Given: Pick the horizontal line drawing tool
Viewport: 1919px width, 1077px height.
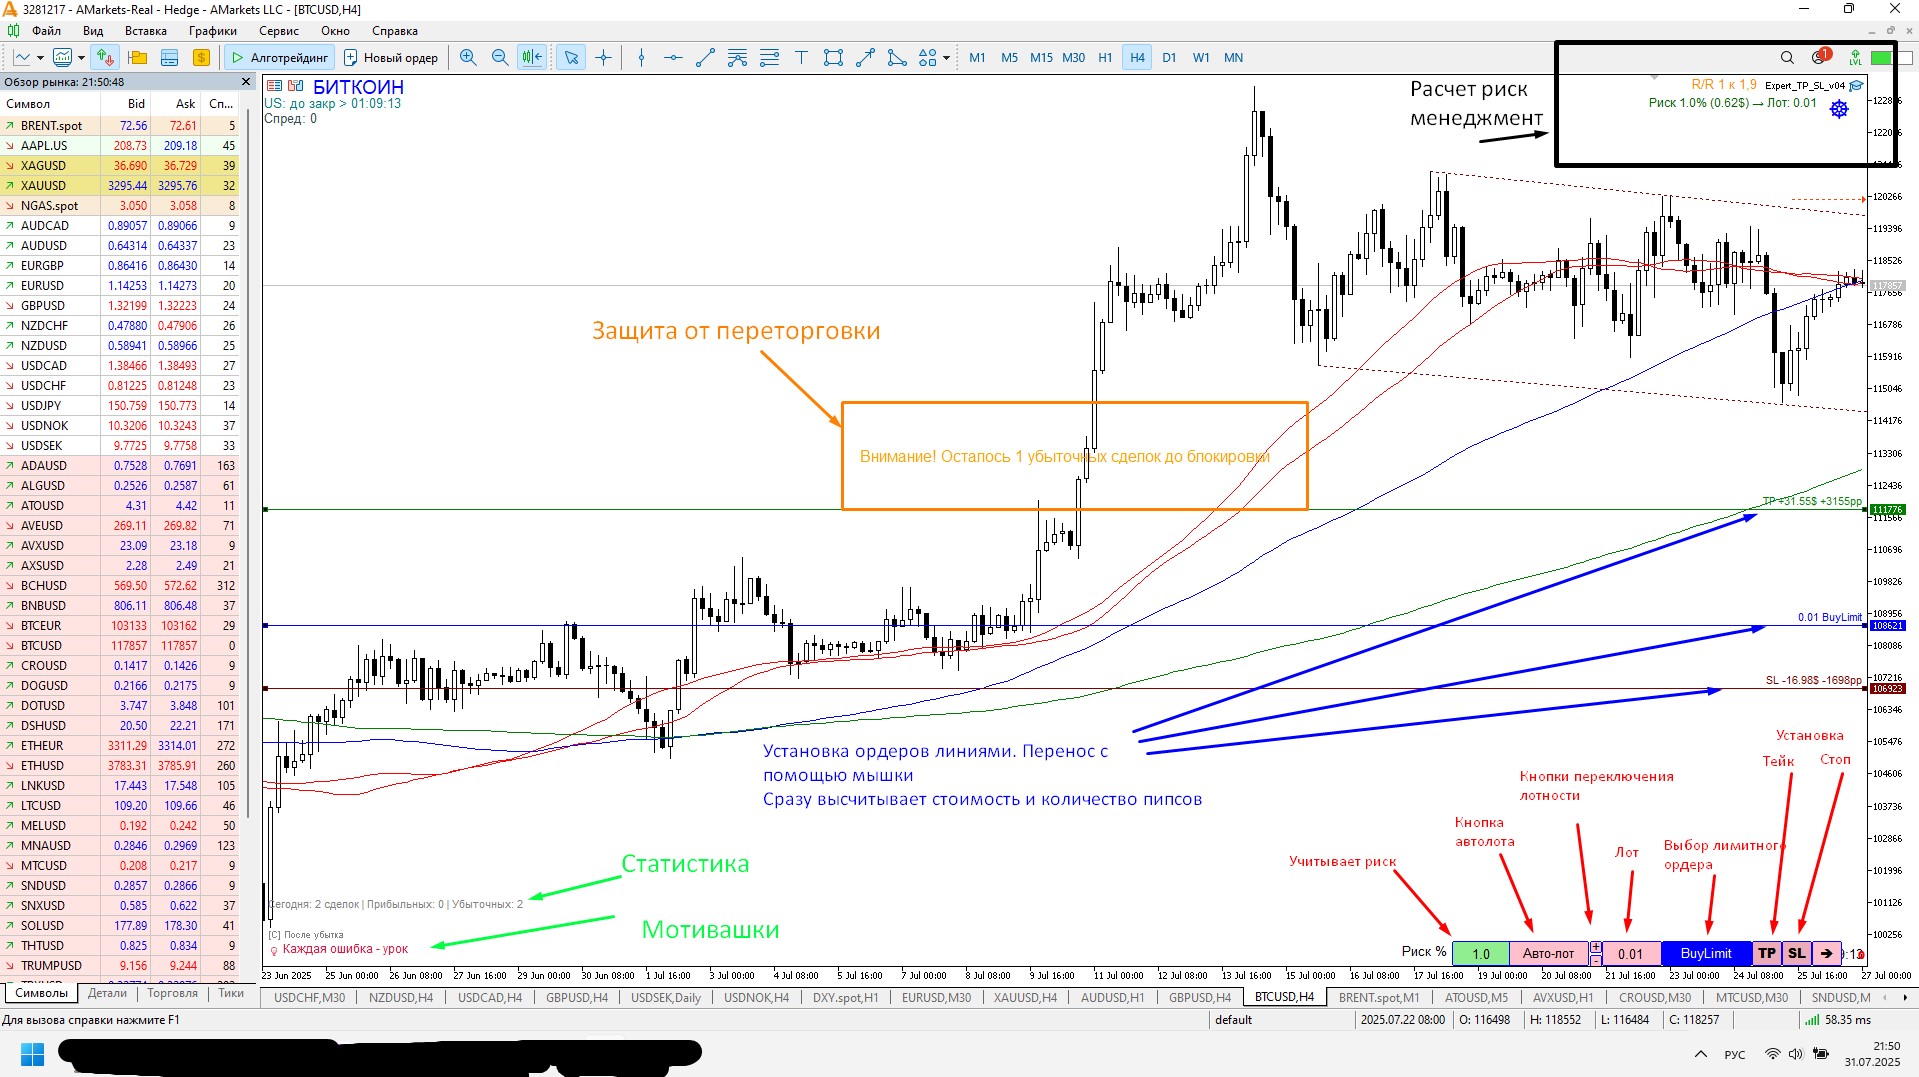Looking at the screenshot, I should click(673, 58).
